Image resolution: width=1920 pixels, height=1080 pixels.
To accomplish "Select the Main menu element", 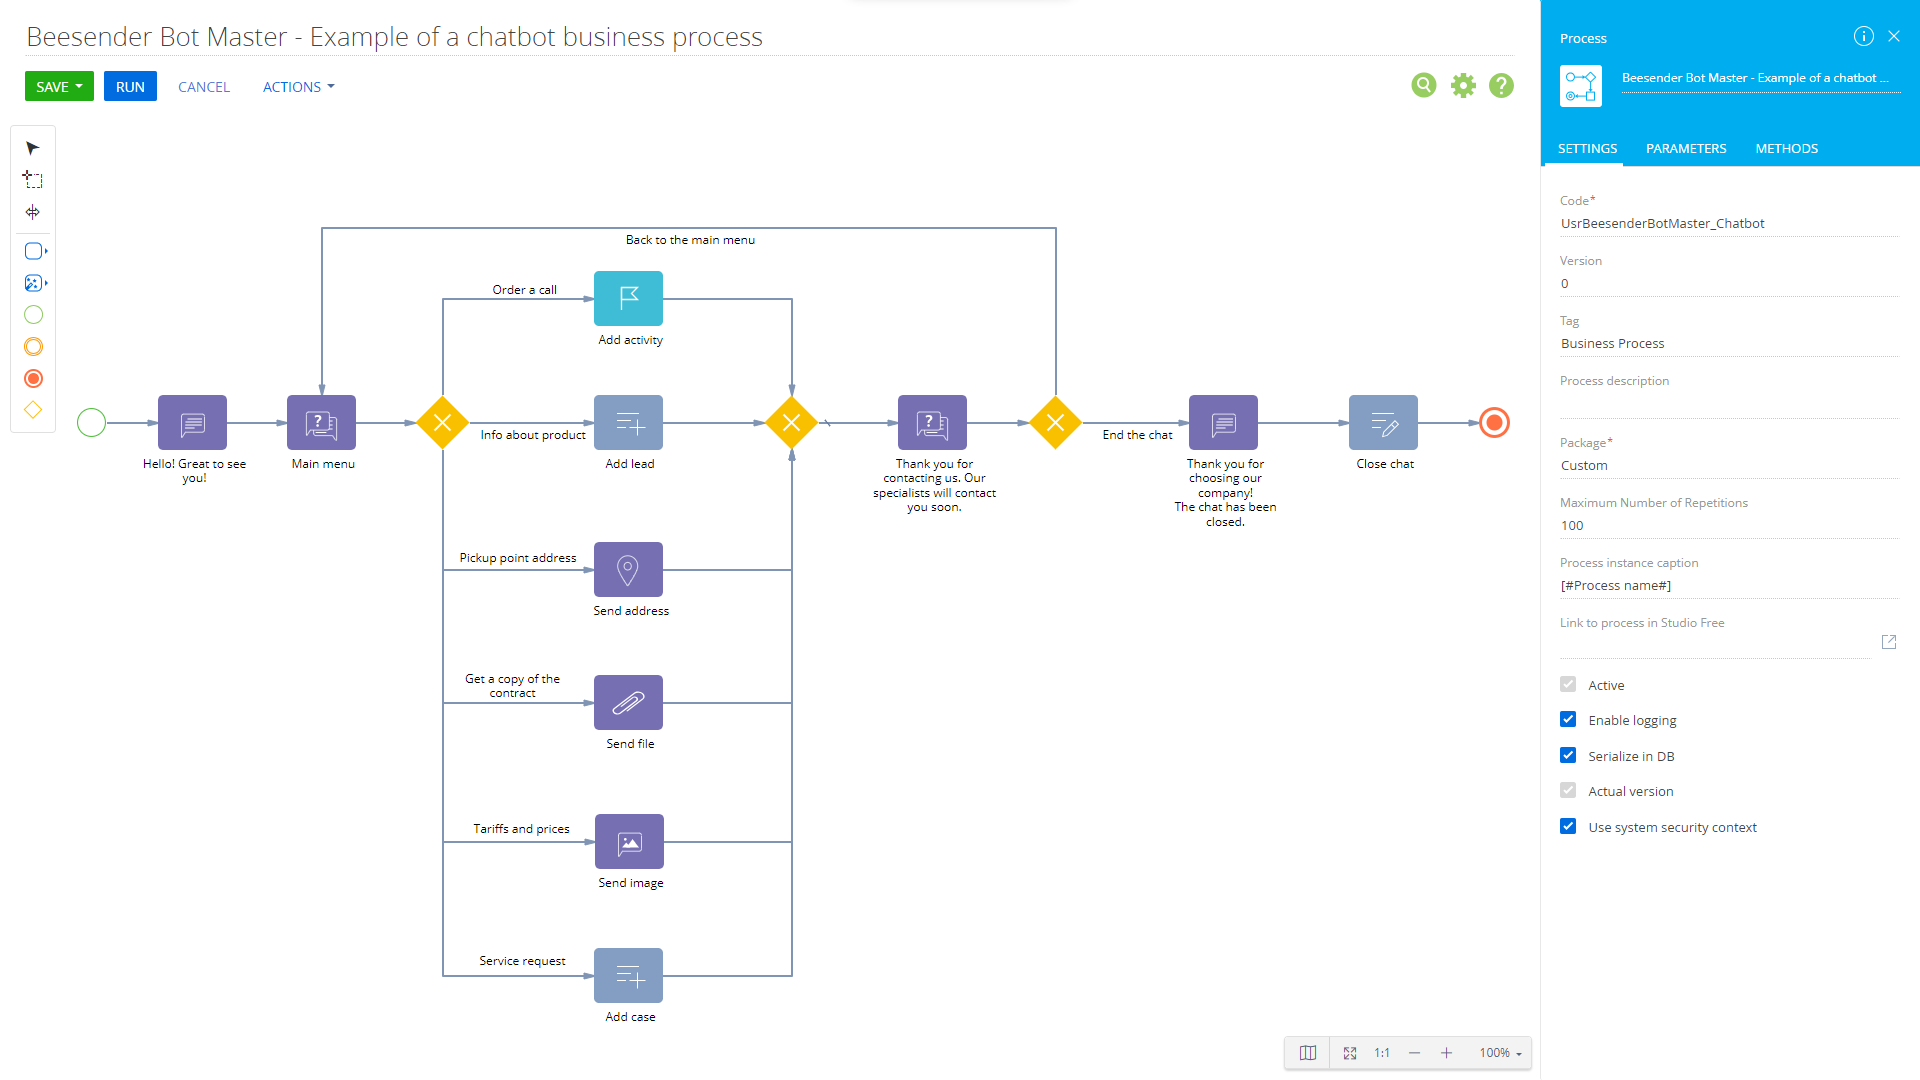I will coord(321,422).
